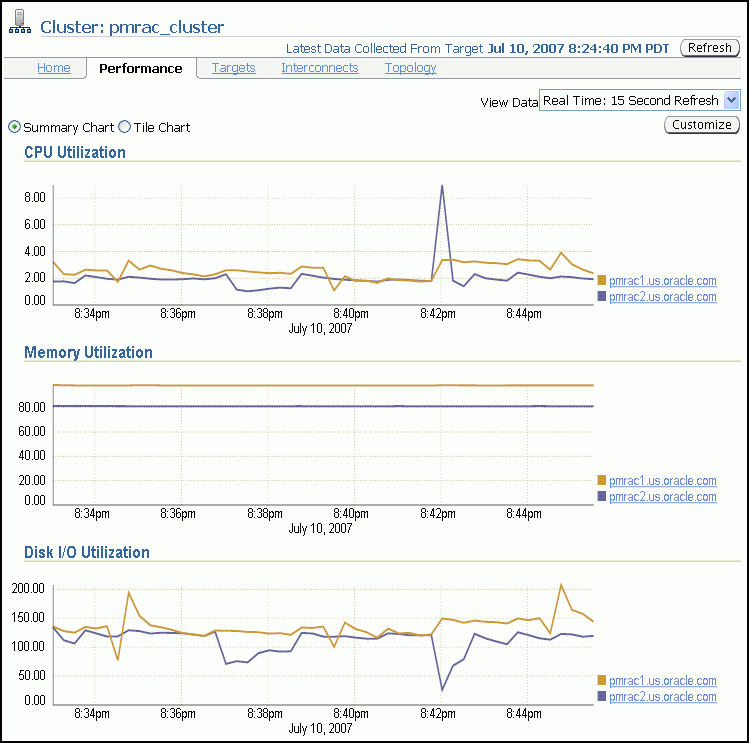Open the Targets tab
The width and height of the screenshot is (749, 743).
pyautogui.click(x=233, y=68)
